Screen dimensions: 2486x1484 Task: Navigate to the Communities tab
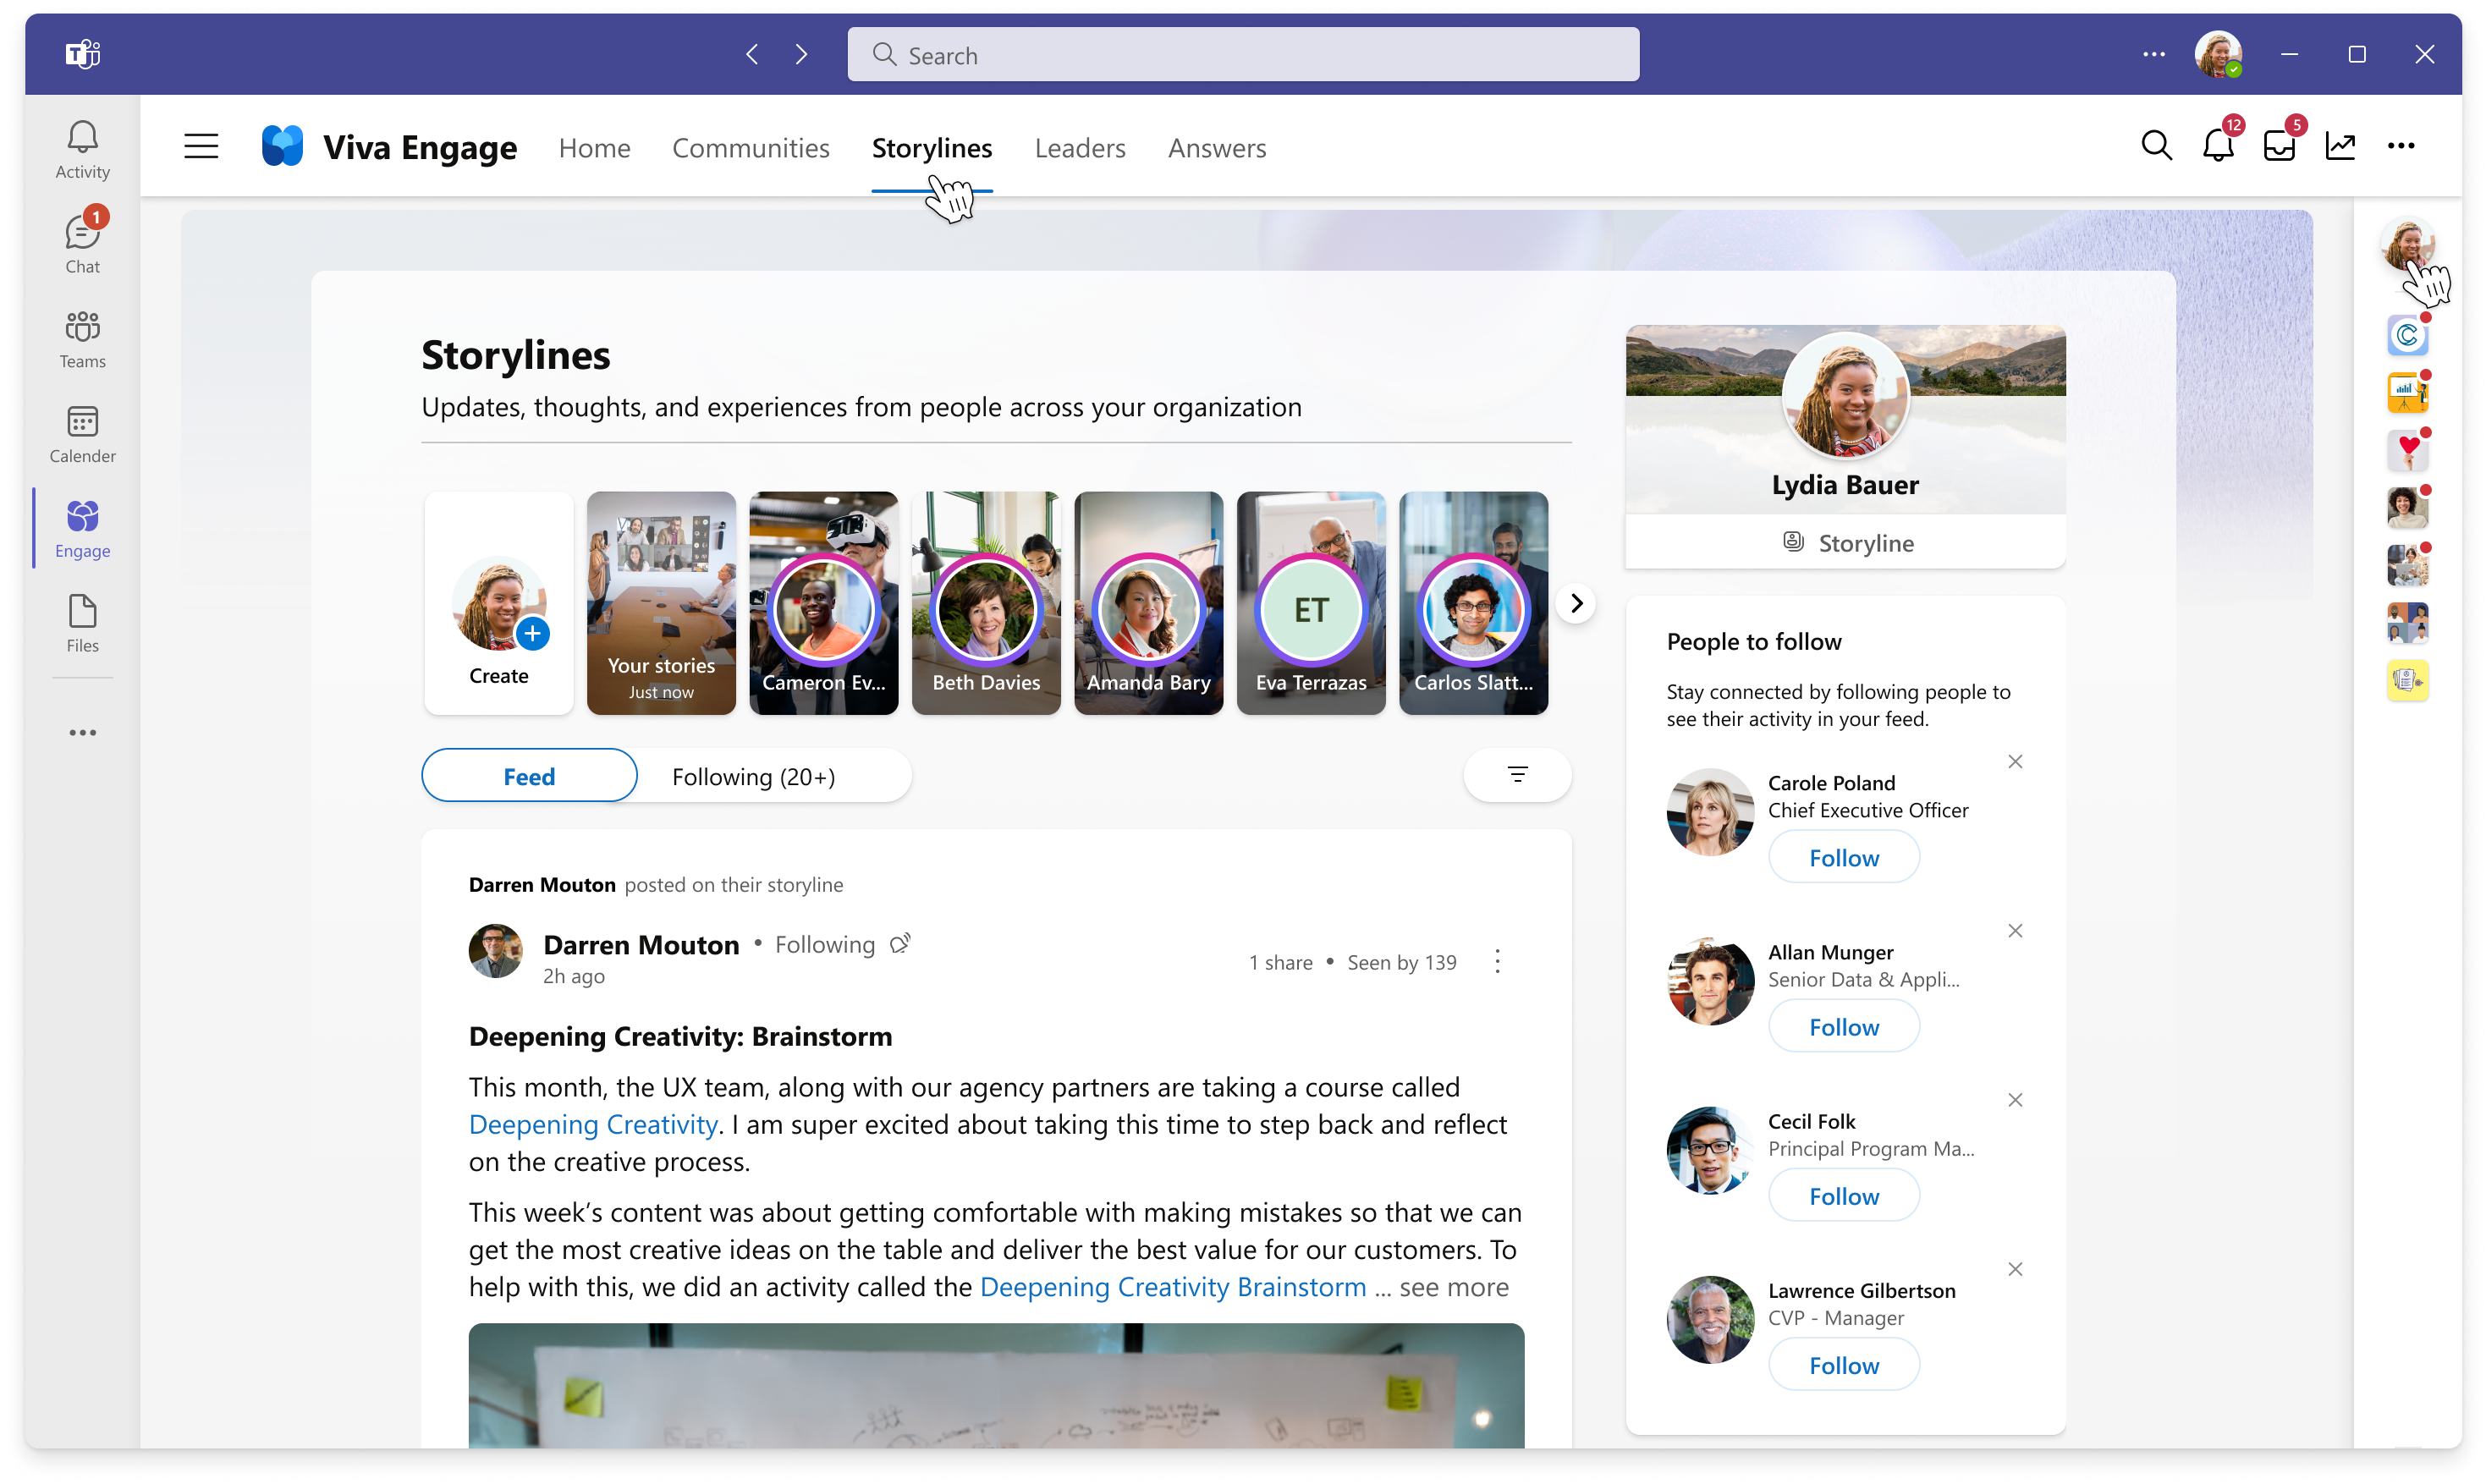click(749, 146)
